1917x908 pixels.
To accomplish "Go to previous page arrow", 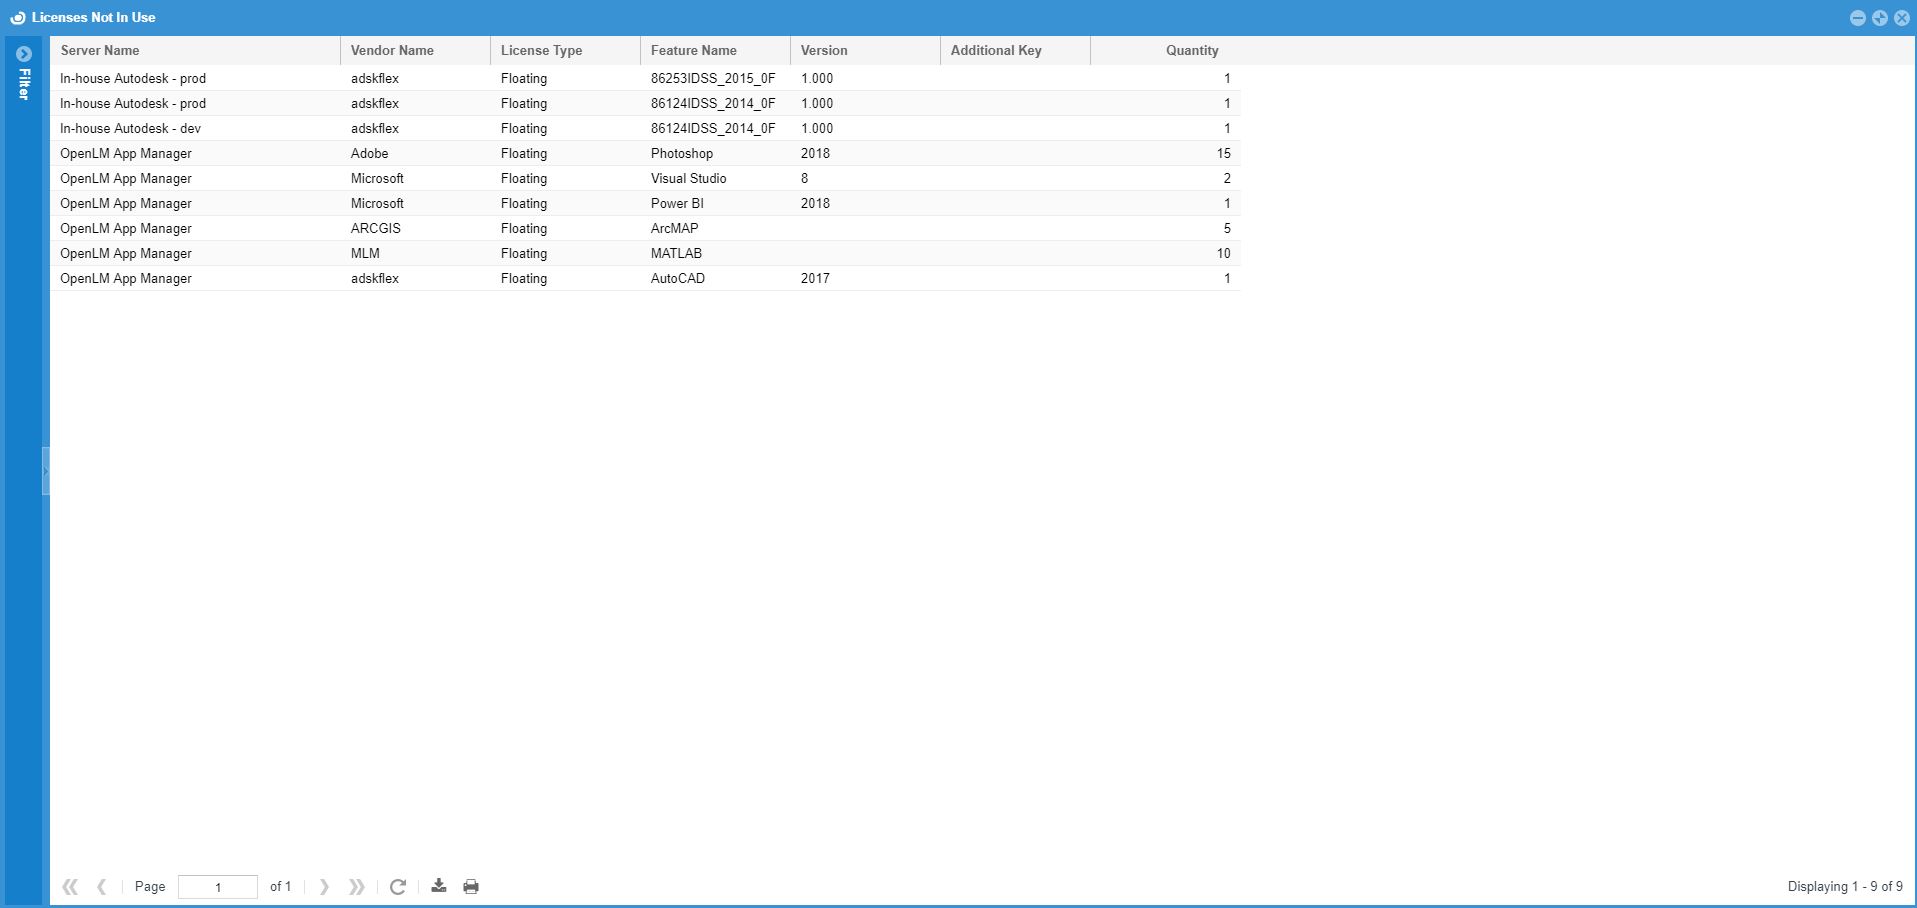I will pos(102,887).
